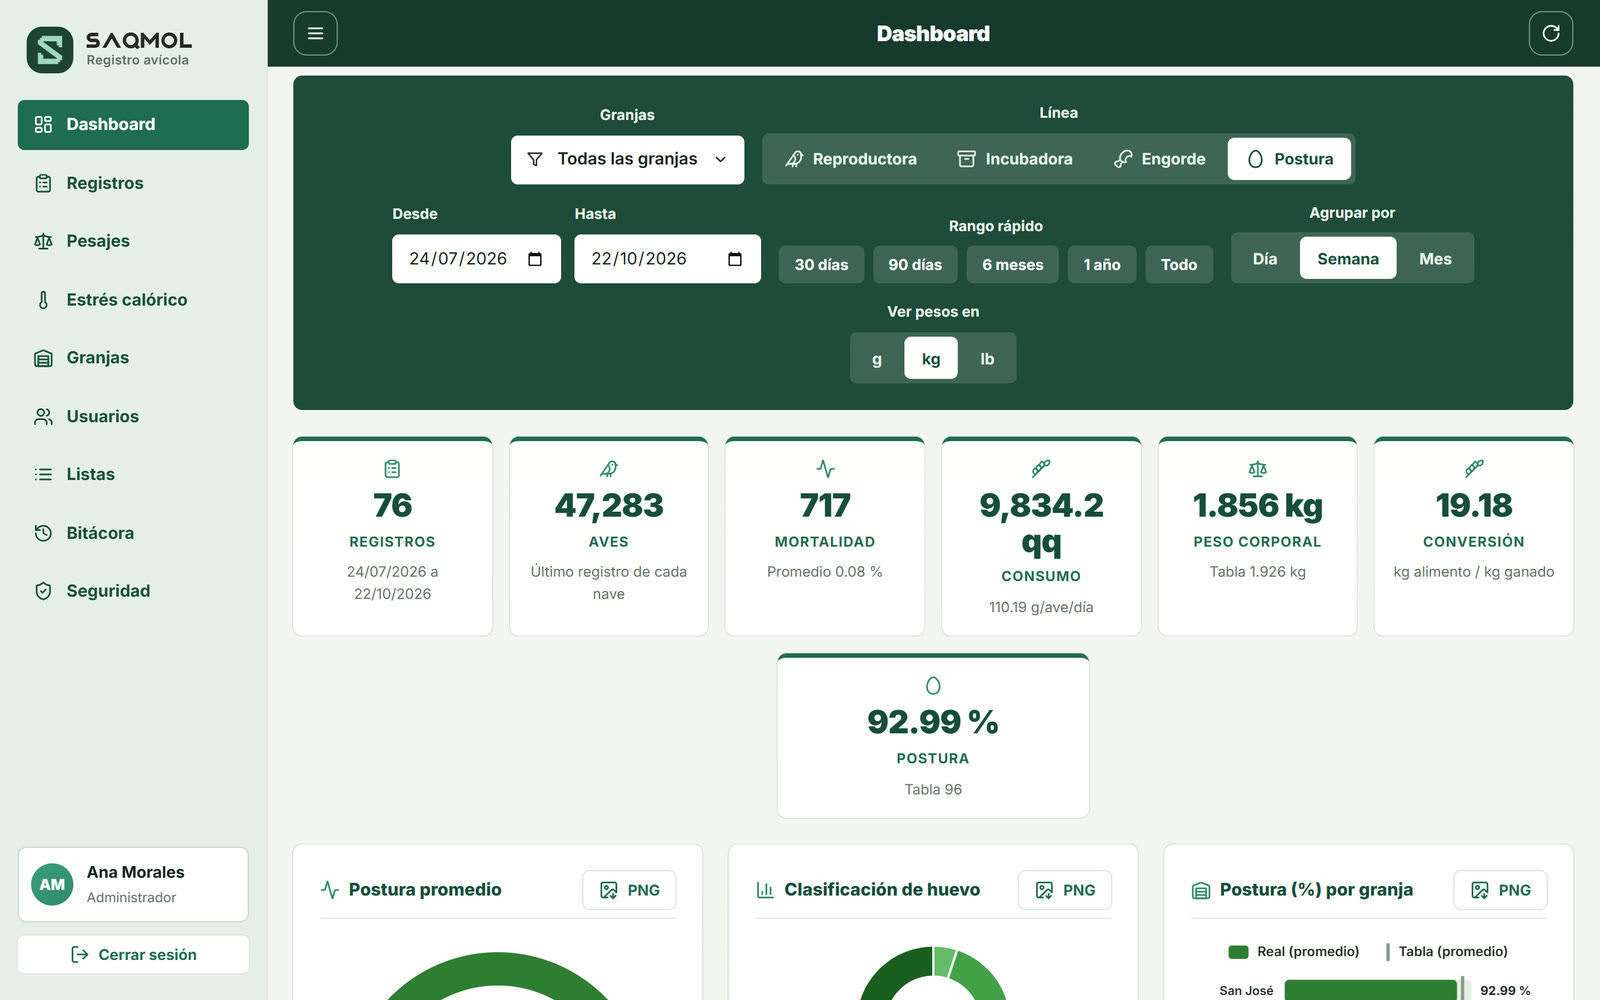The image size is (1600, 1000).
Task: Click the Hasta date input field
Action: tap(667, 259)
